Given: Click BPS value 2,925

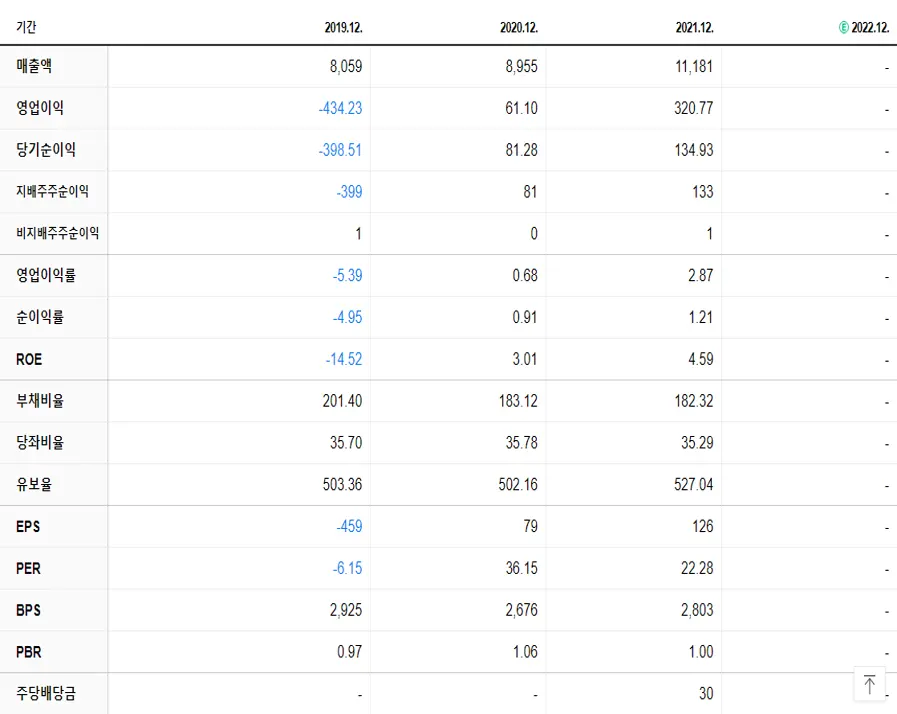Looking at the screenshot, I should [x=346, y=610].
